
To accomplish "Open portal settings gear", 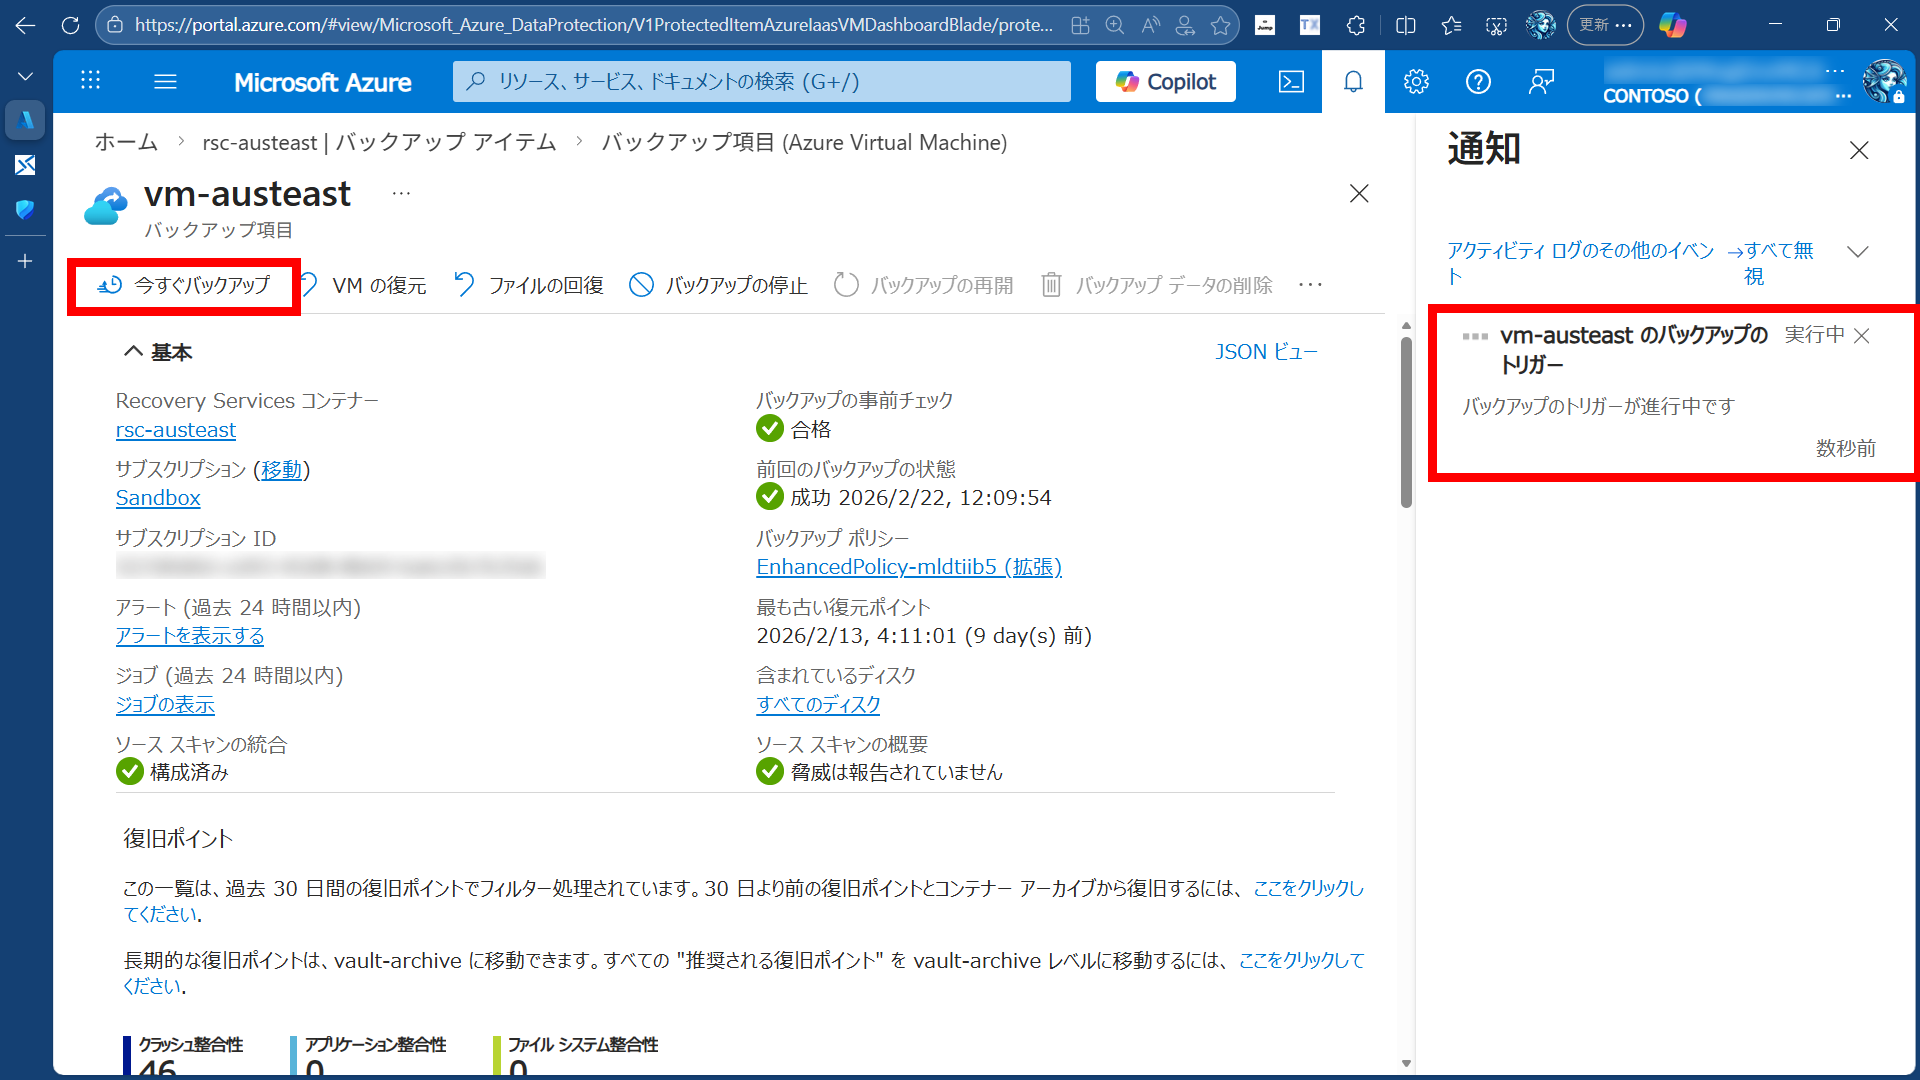I will click(1416, 81).
